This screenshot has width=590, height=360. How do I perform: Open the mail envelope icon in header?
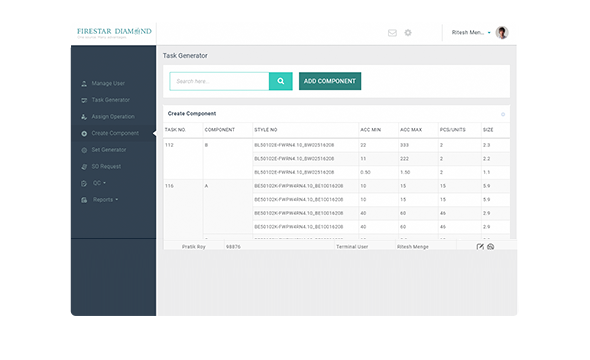point(392,33)
